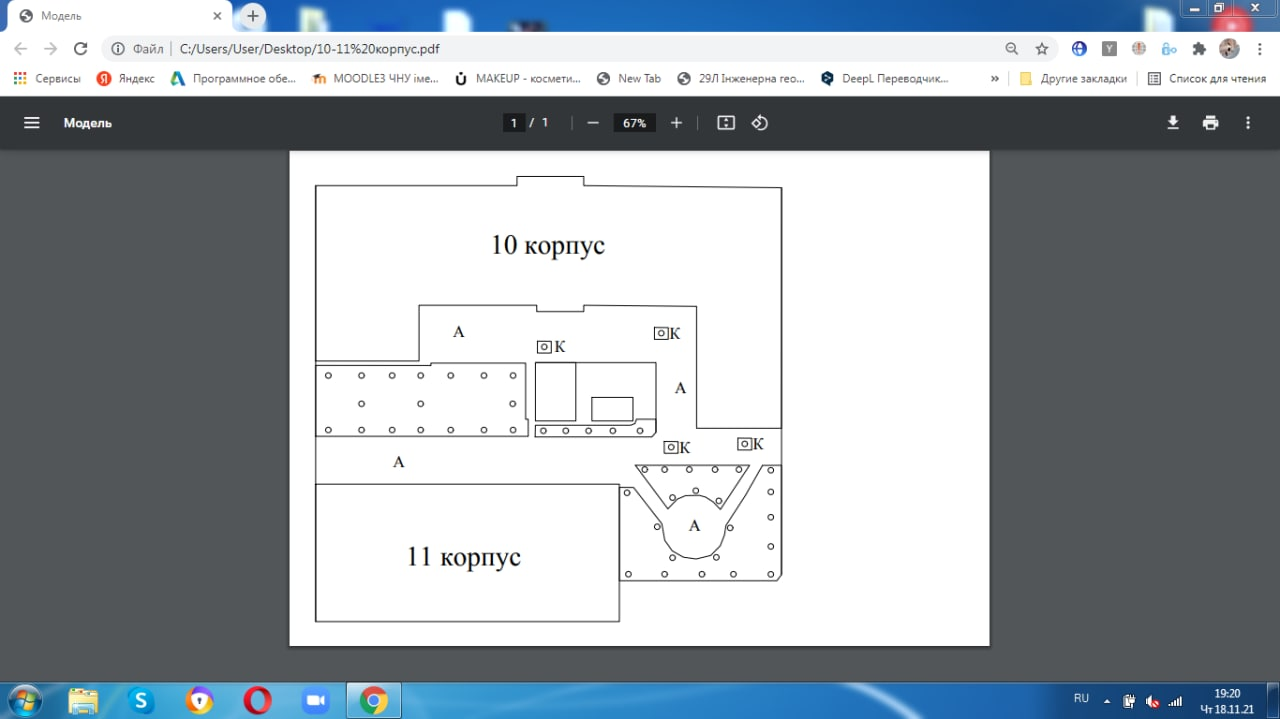This screenshot has height=719, width=1280.
Task: Open the 29Л Інженерна гео... bookmark
Action: [741, 78]
